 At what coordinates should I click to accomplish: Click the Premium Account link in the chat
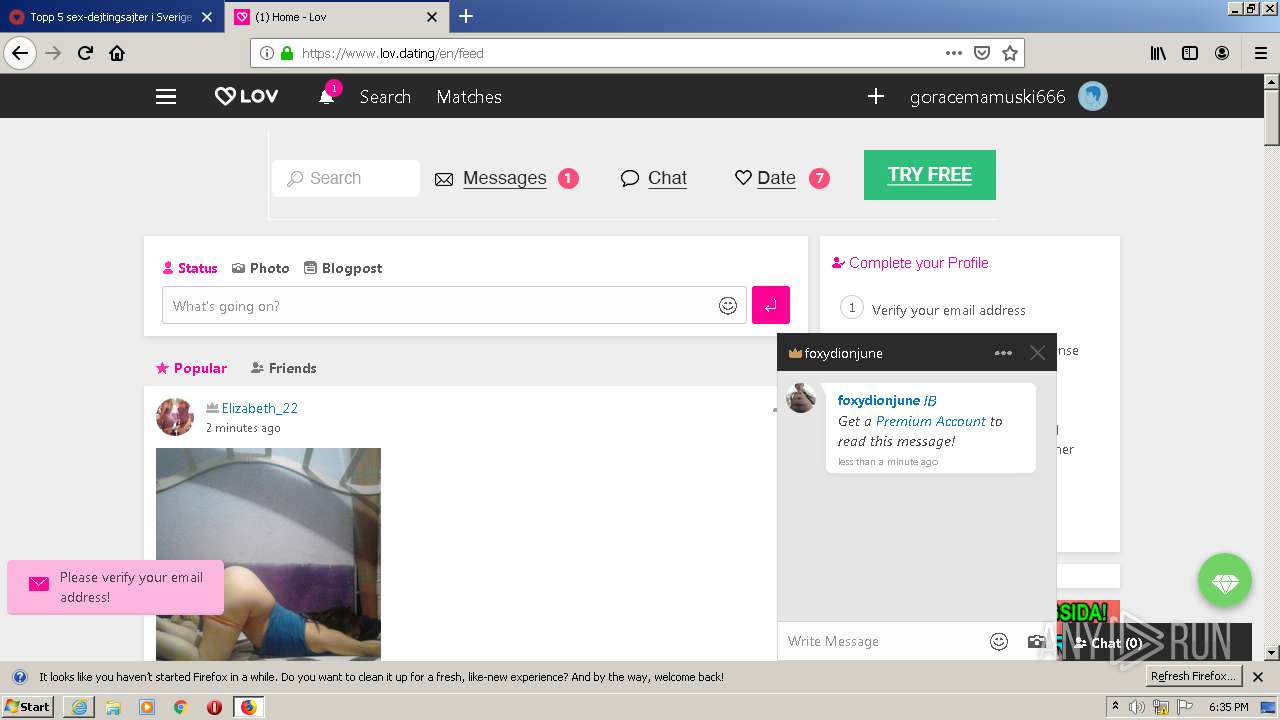[x=931, y=421]
